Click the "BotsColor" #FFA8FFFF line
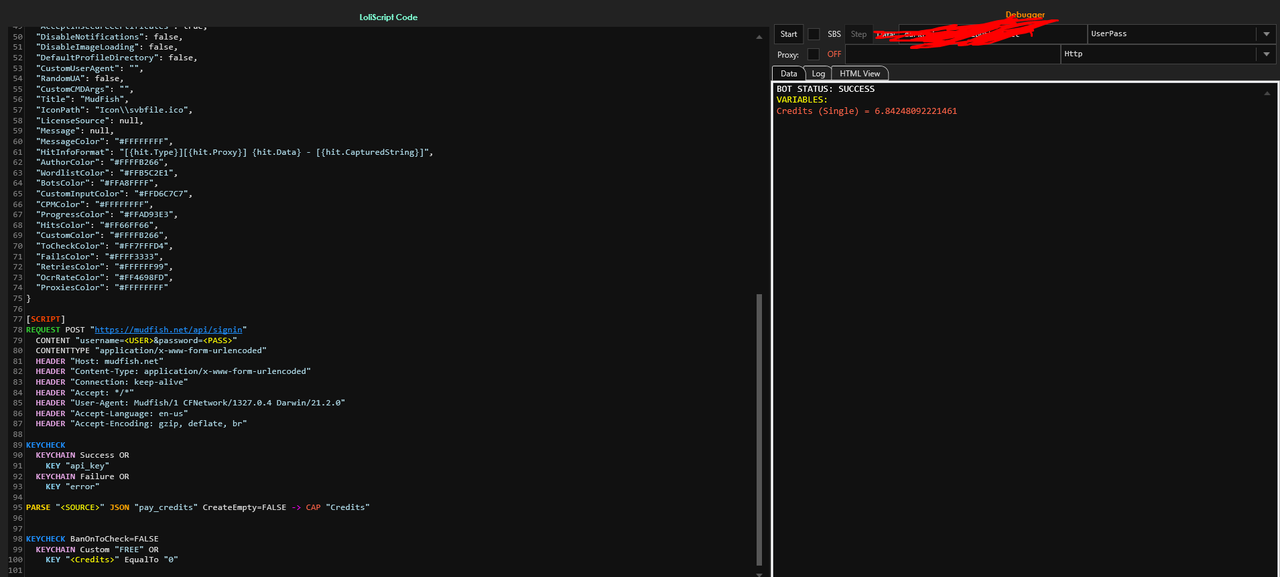This screenshot has height=577, width=1280. (95, 182)
